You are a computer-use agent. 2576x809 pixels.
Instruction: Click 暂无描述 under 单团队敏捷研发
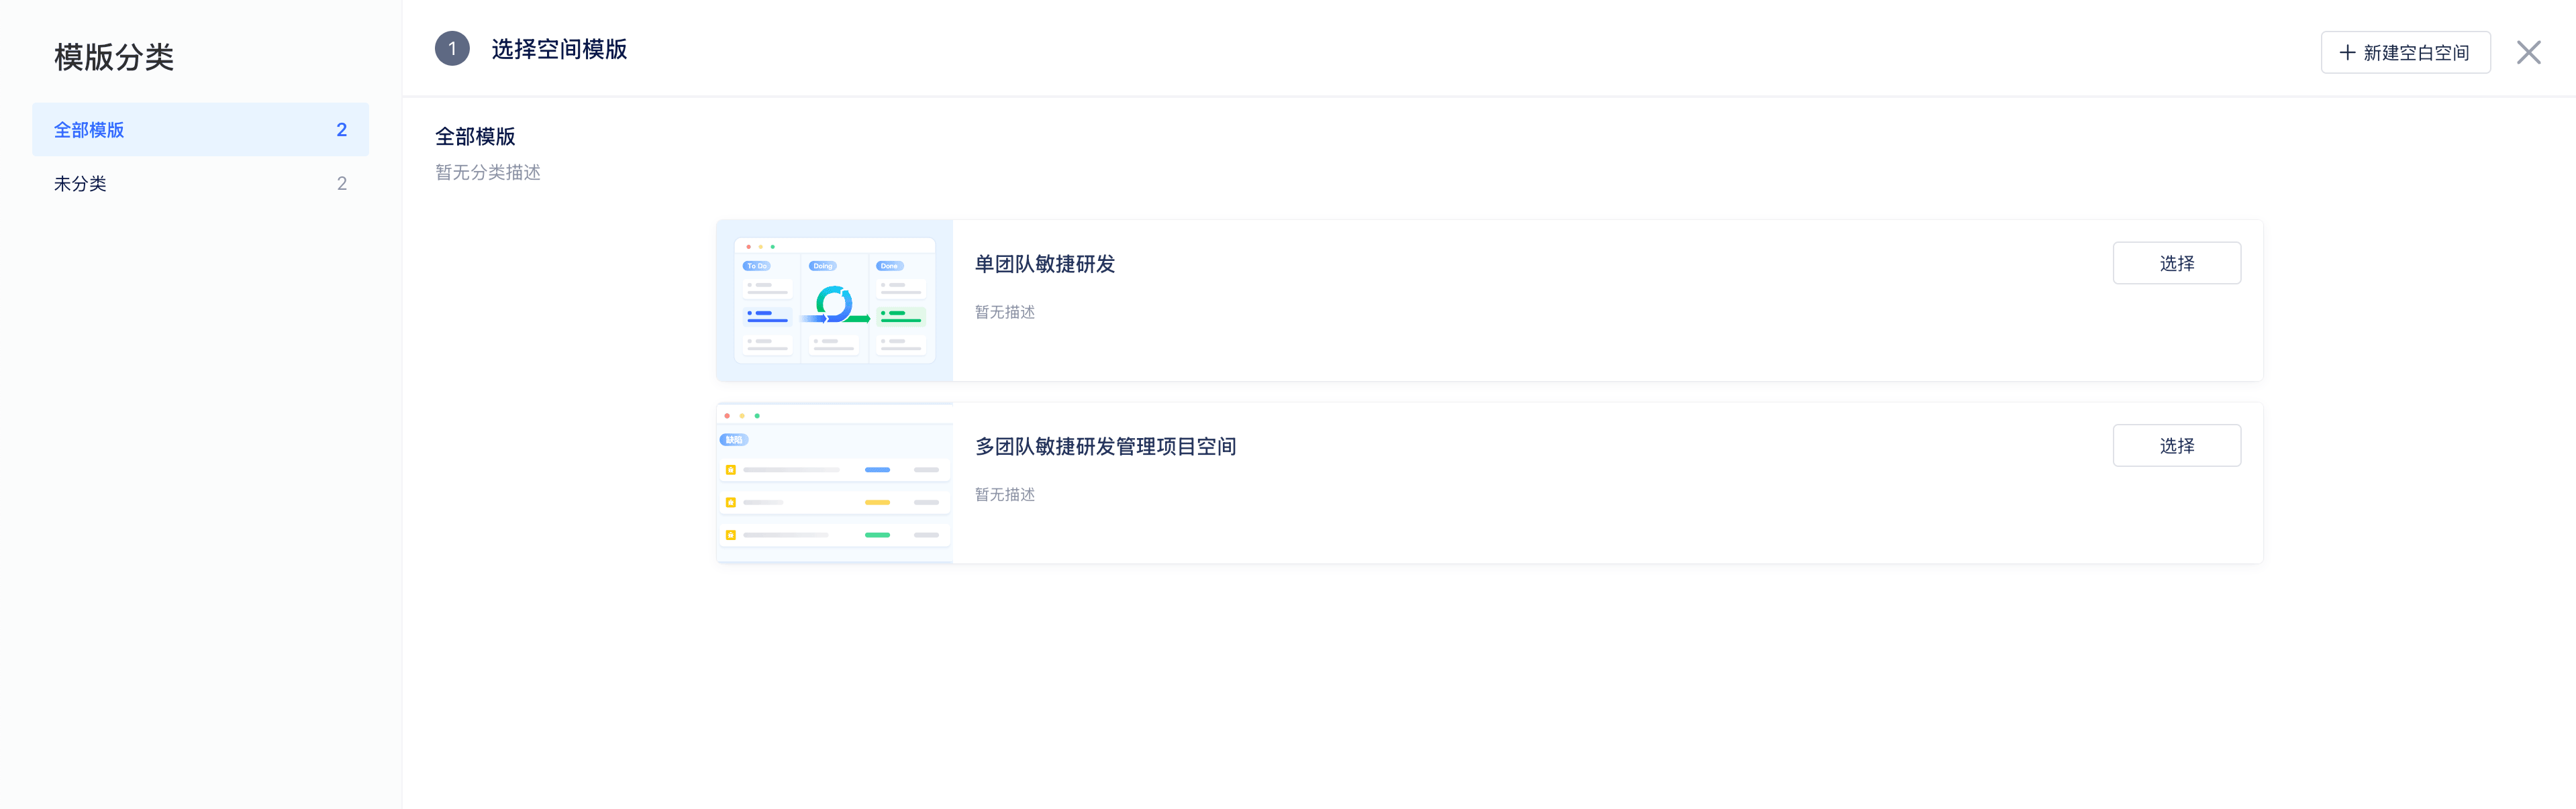pos(1004,312)
